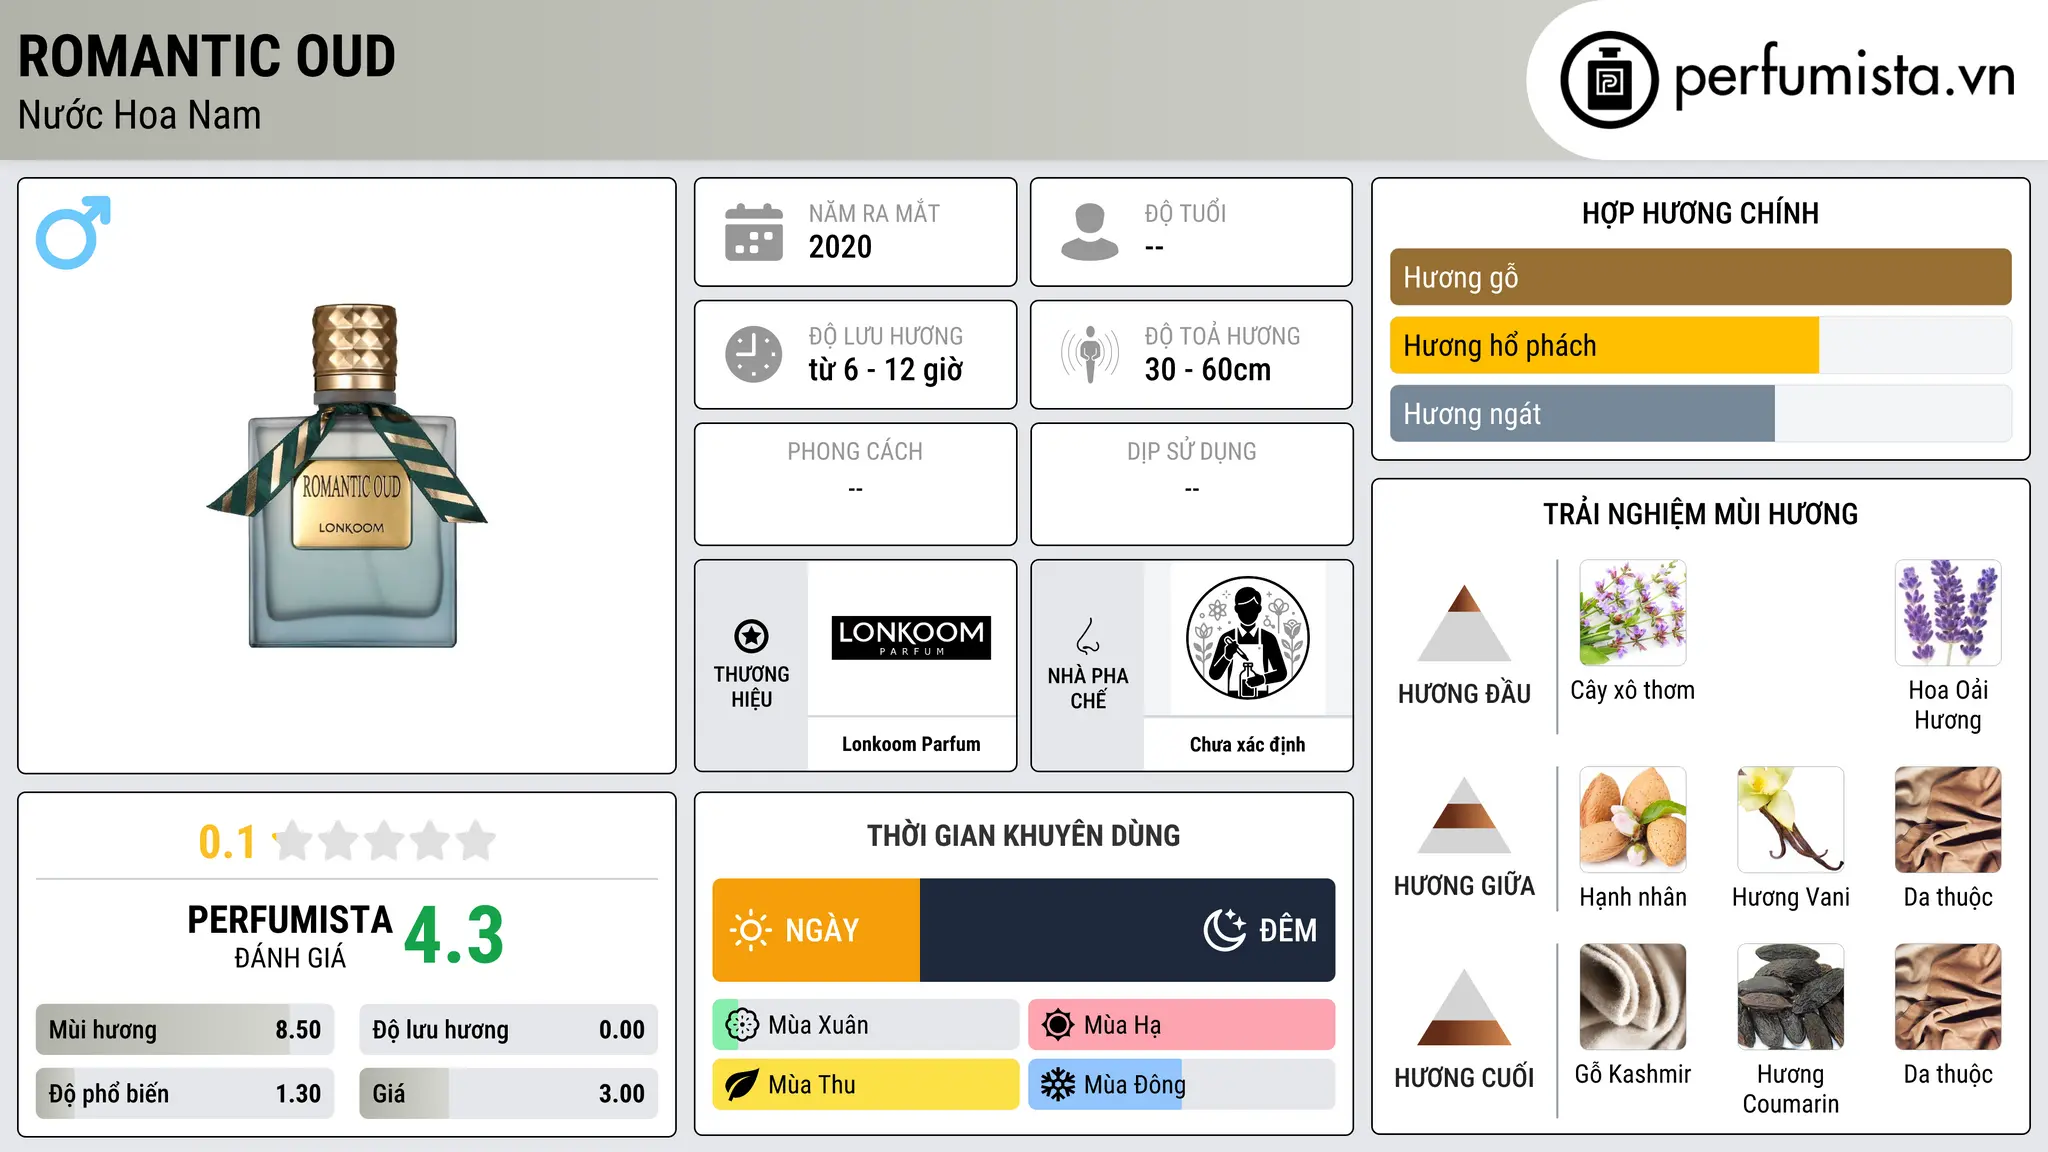
Task: Click the Hương Coumarin note label
Action: (x=1791, y=1089)
